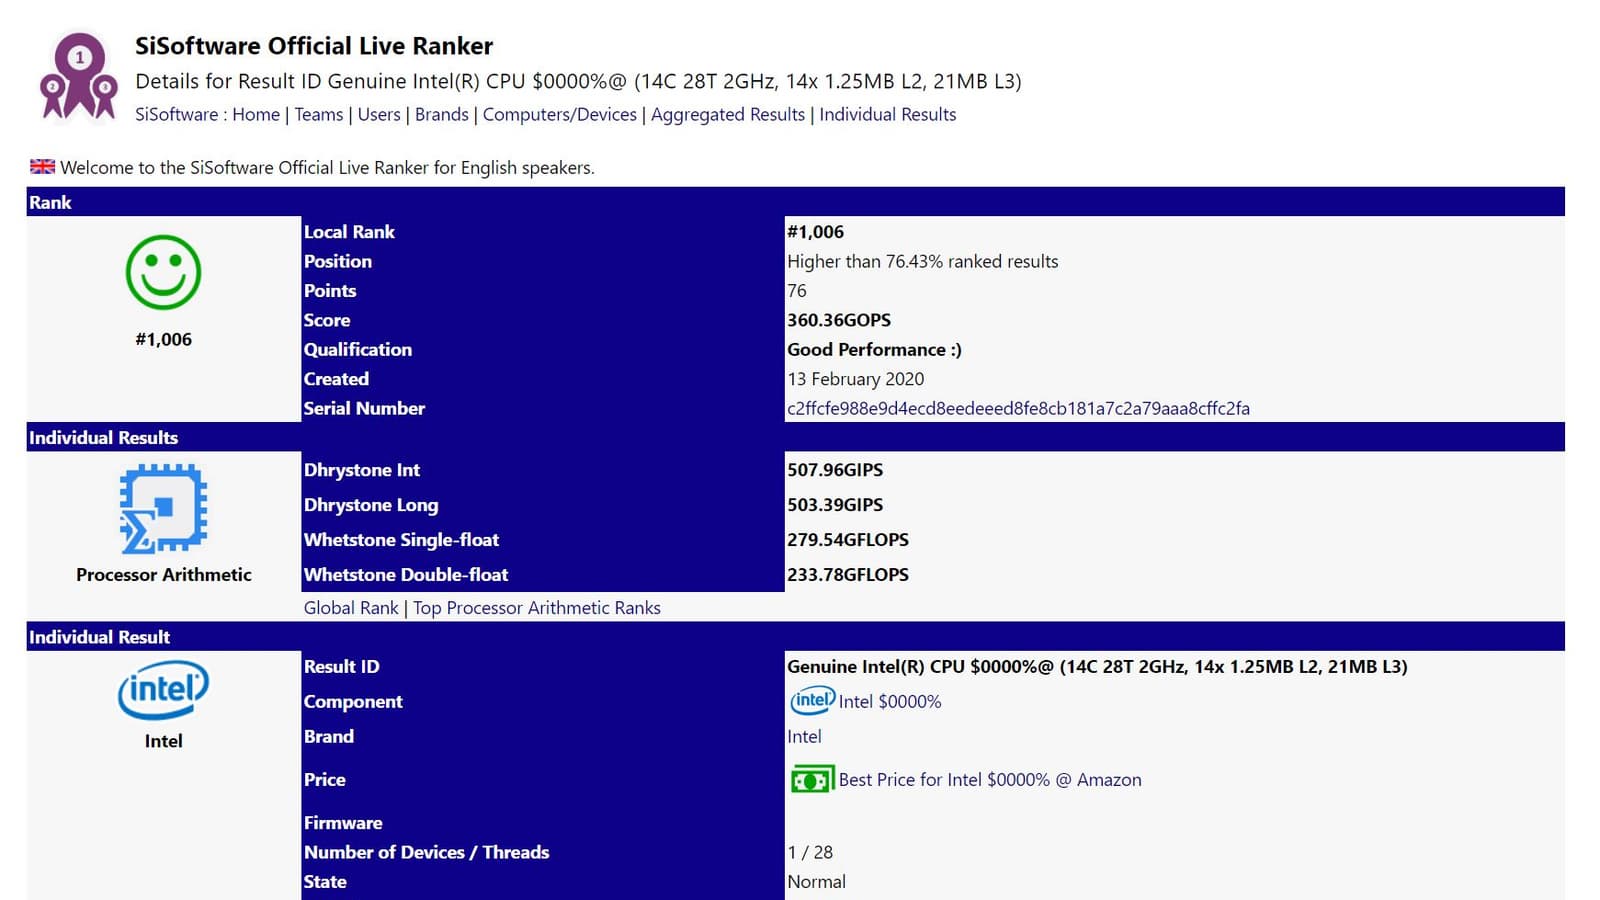The image size is (1600, 900).
Task: Go to the Home page link
Action: [256, 115]
